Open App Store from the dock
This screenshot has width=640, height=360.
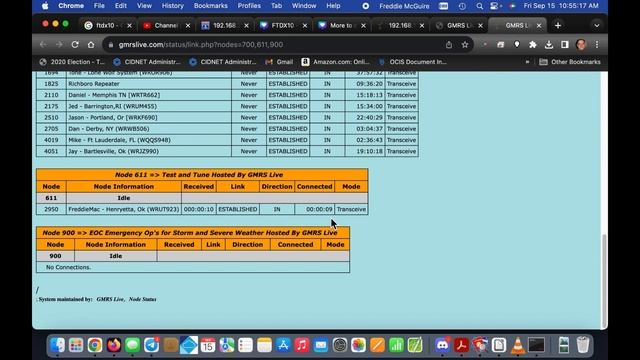pos(283,345)
